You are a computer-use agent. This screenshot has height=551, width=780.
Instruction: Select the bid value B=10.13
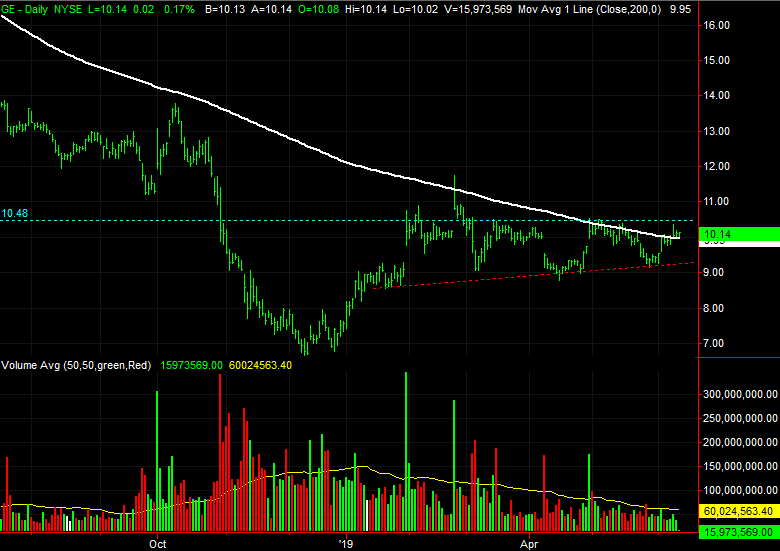tap(224, 9)
